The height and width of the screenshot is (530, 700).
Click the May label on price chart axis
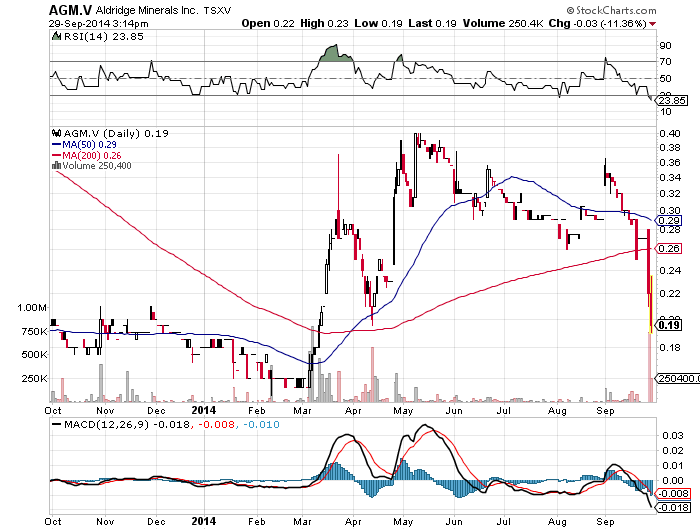coord(403,410)
